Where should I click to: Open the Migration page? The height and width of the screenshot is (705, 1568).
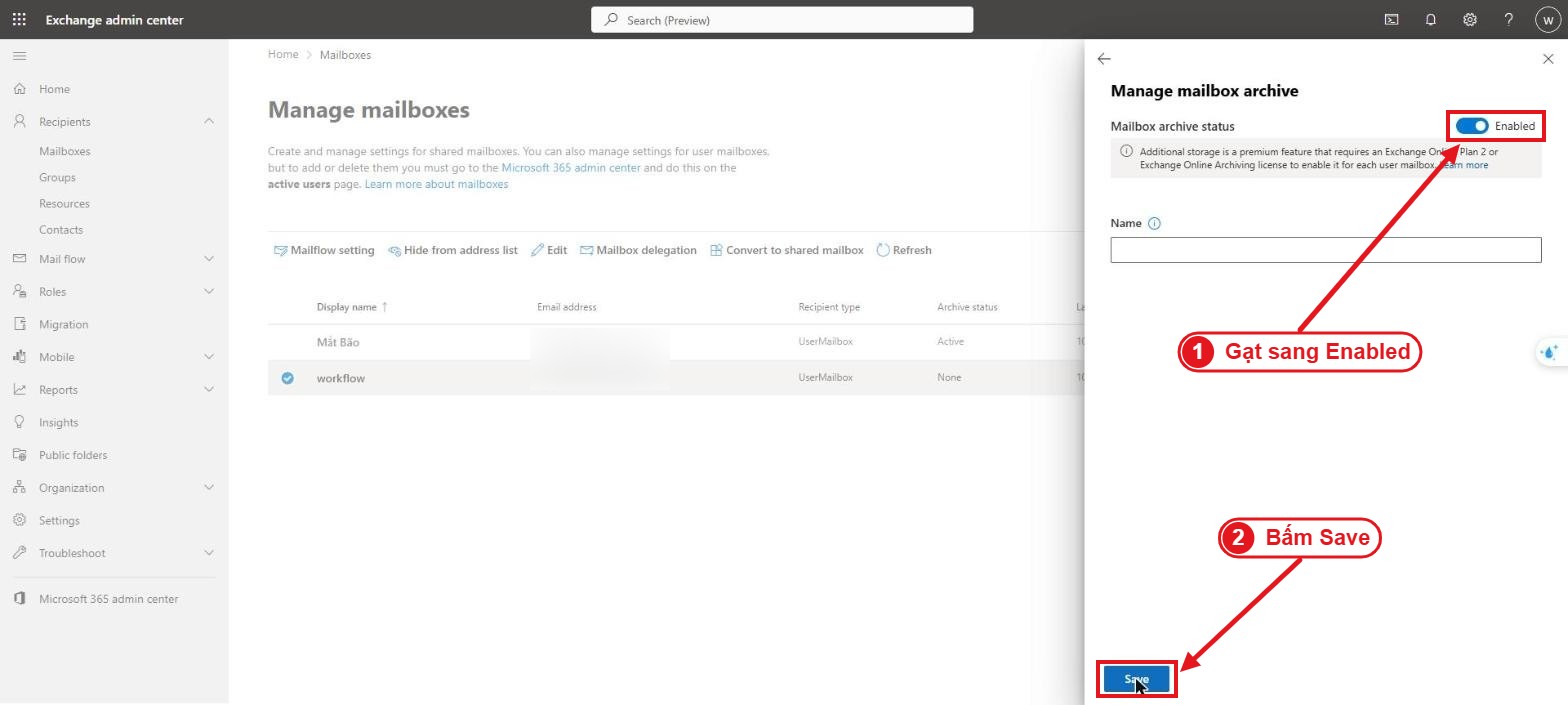coord(63,324)
